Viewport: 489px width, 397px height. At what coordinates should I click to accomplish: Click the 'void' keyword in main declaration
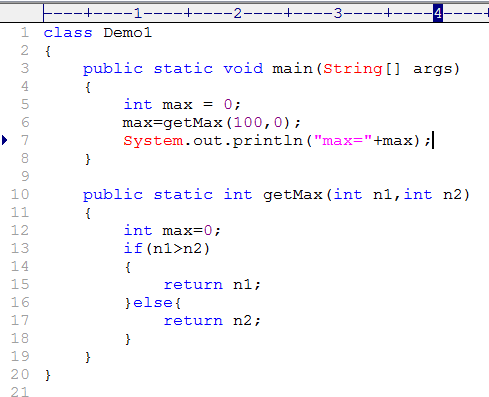pyautogui.click(x=243, y=69)
